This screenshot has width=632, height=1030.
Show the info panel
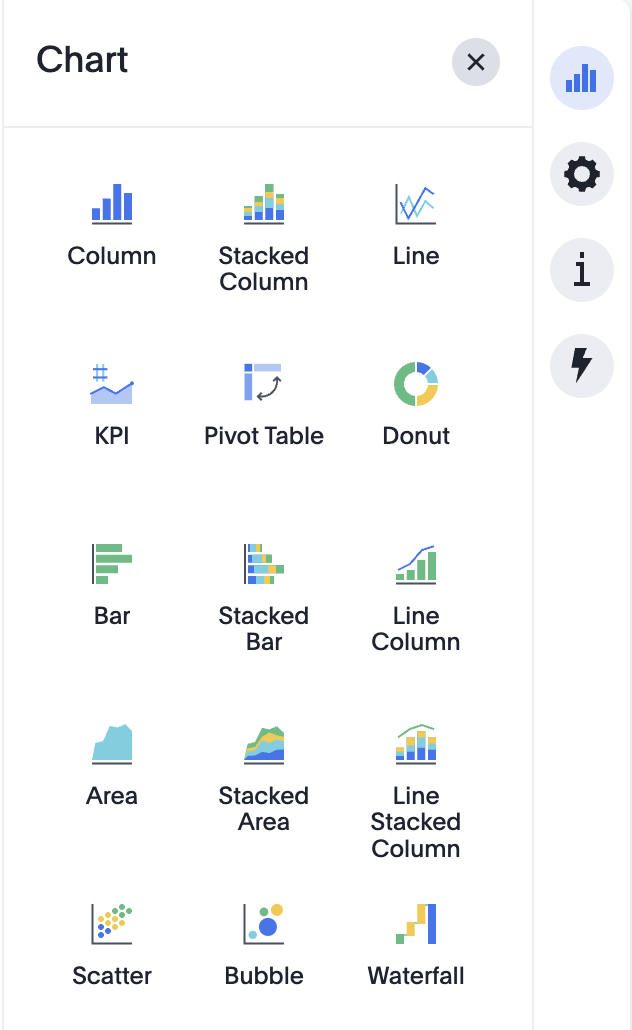pyautogui.click(x=582, y=270)
